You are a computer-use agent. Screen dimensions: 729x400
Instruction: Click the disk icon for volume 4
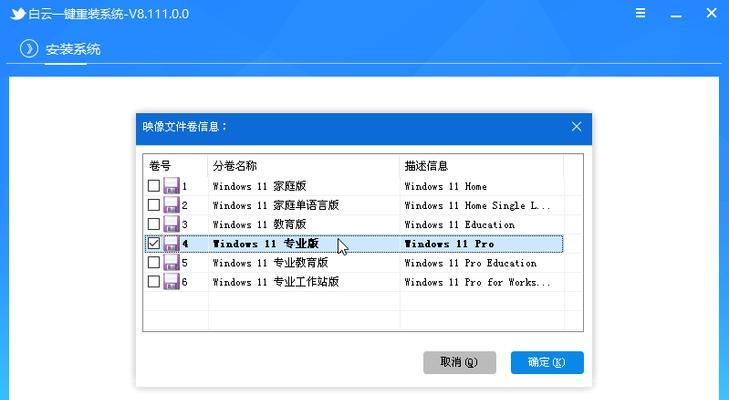tap(172, 243)
